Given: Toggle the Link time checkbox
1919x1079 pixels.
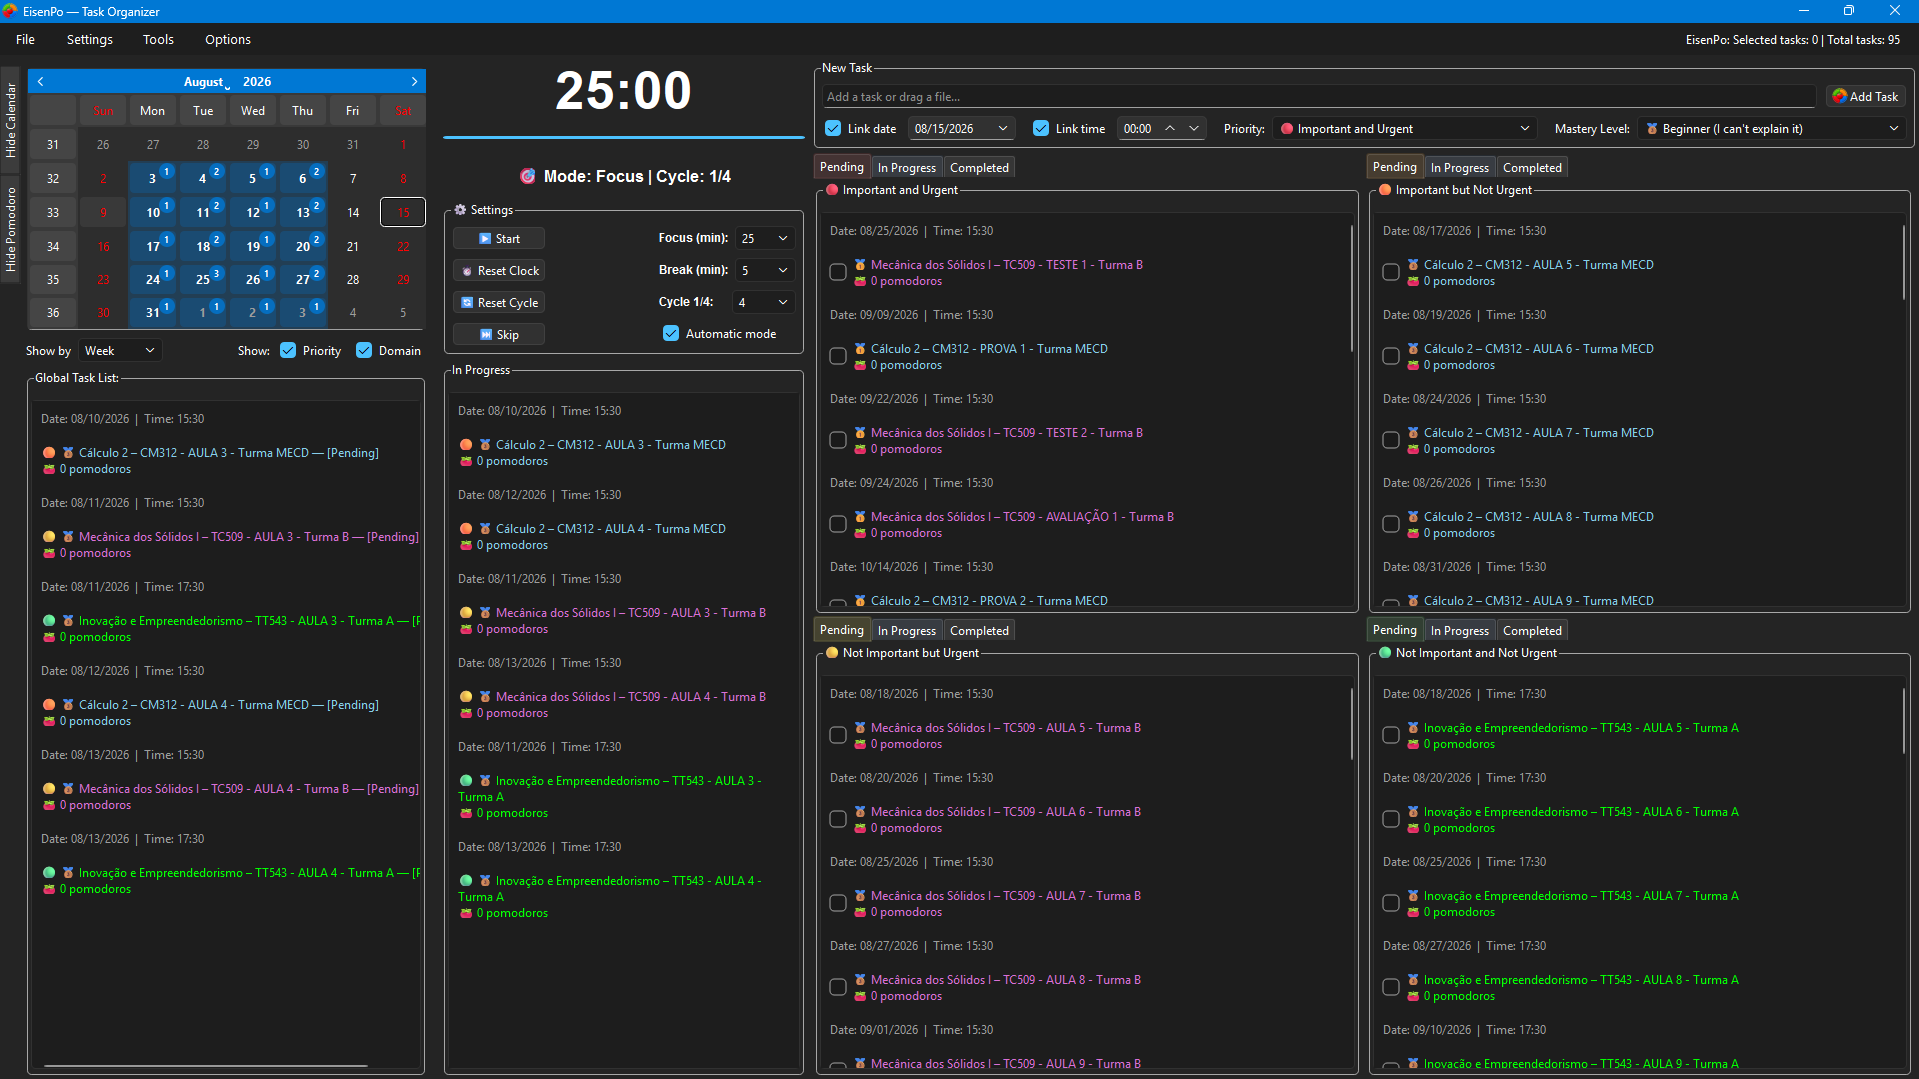Looking at the screenshot, I should [x=1041, y=129].
